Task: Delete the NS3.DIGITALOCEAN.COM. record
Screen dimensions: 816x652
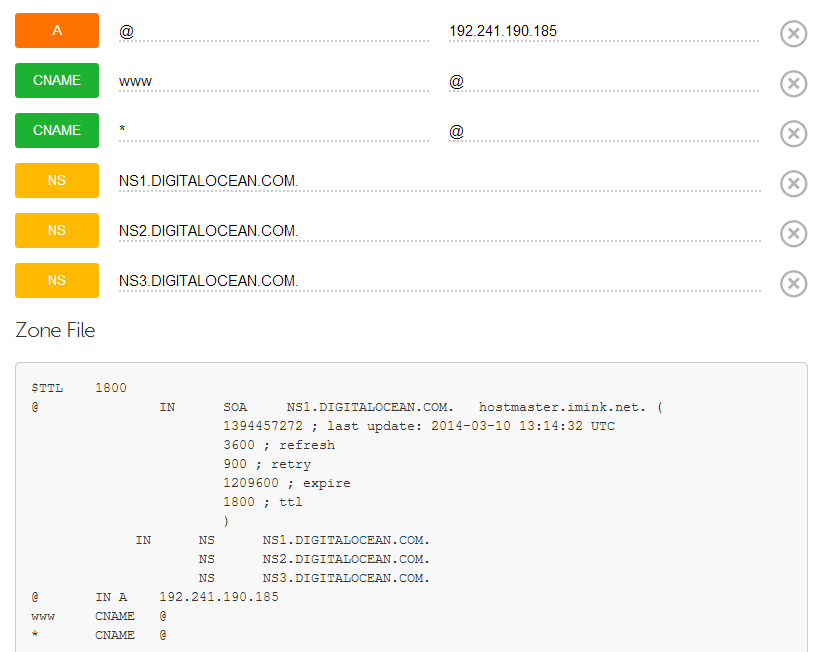Action: click(793, 284)
